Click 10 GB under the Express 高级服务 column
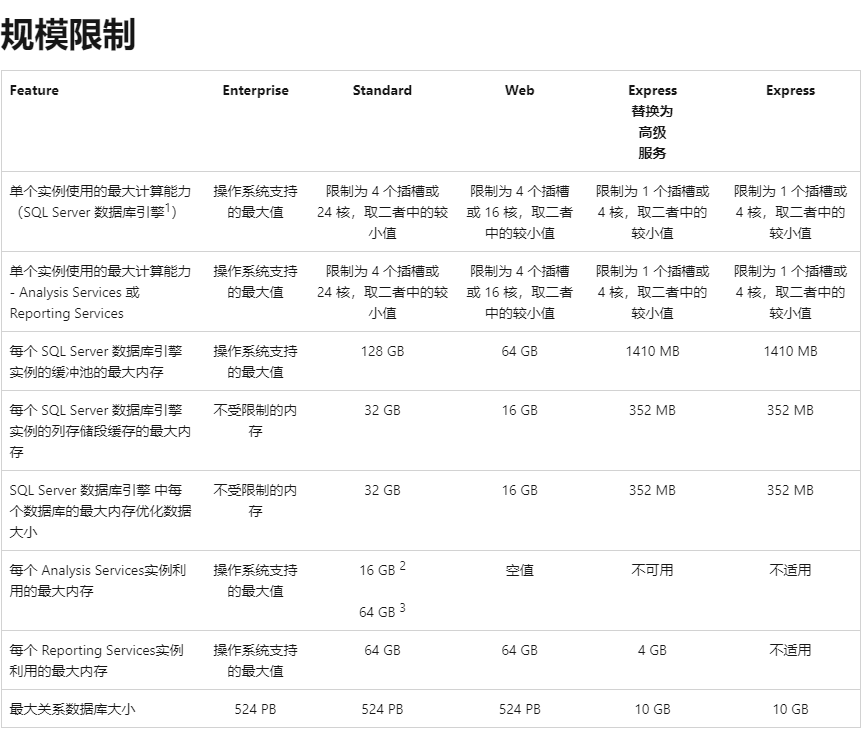The image size is (862, 730). 653,710
